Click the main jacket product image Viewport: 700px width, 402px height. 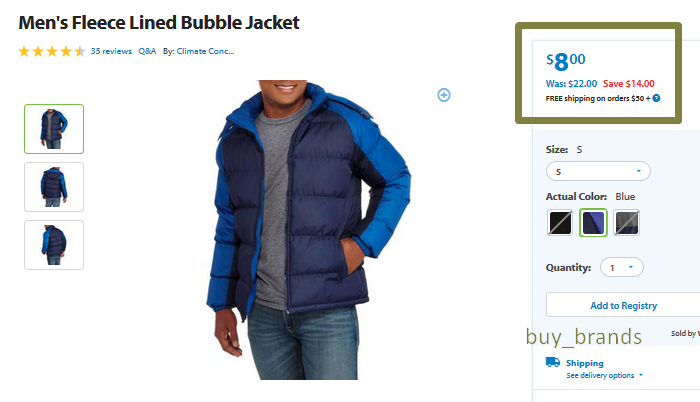[308, 230]
